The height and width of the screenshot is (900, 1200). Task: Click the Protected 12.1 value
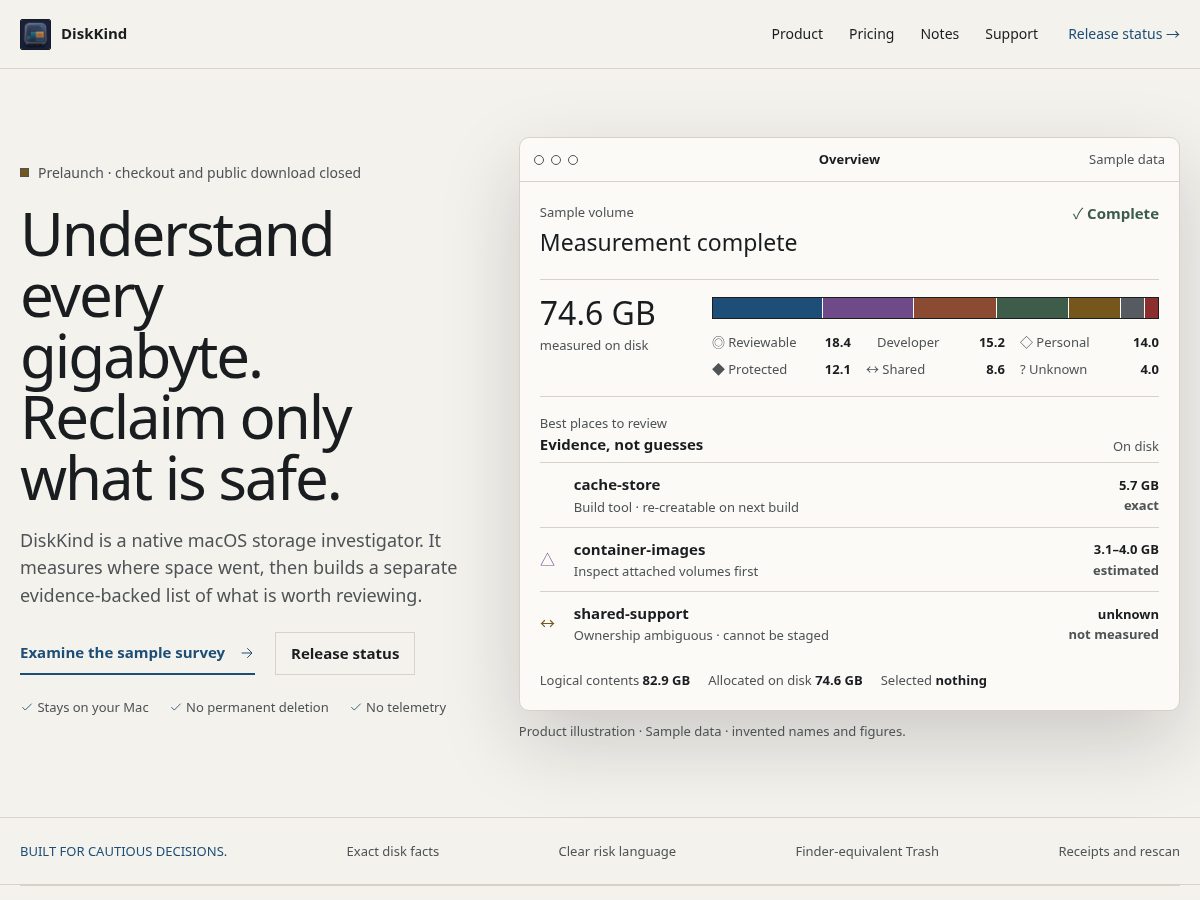pos(838,369)
